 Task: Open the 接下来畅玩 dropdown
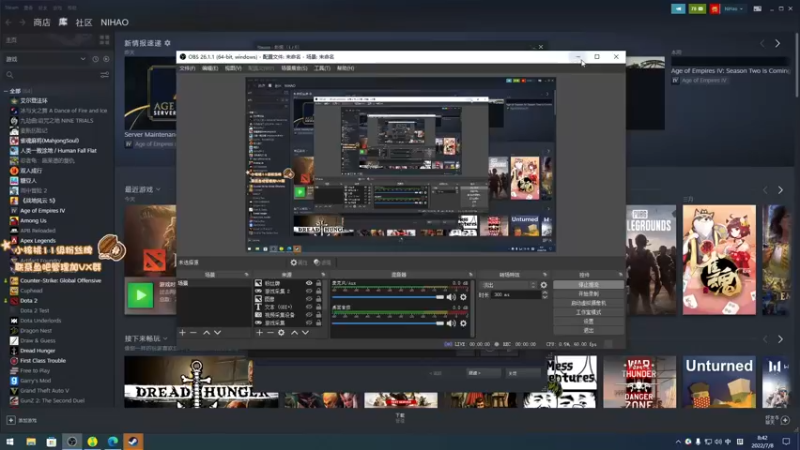(165, 338)
